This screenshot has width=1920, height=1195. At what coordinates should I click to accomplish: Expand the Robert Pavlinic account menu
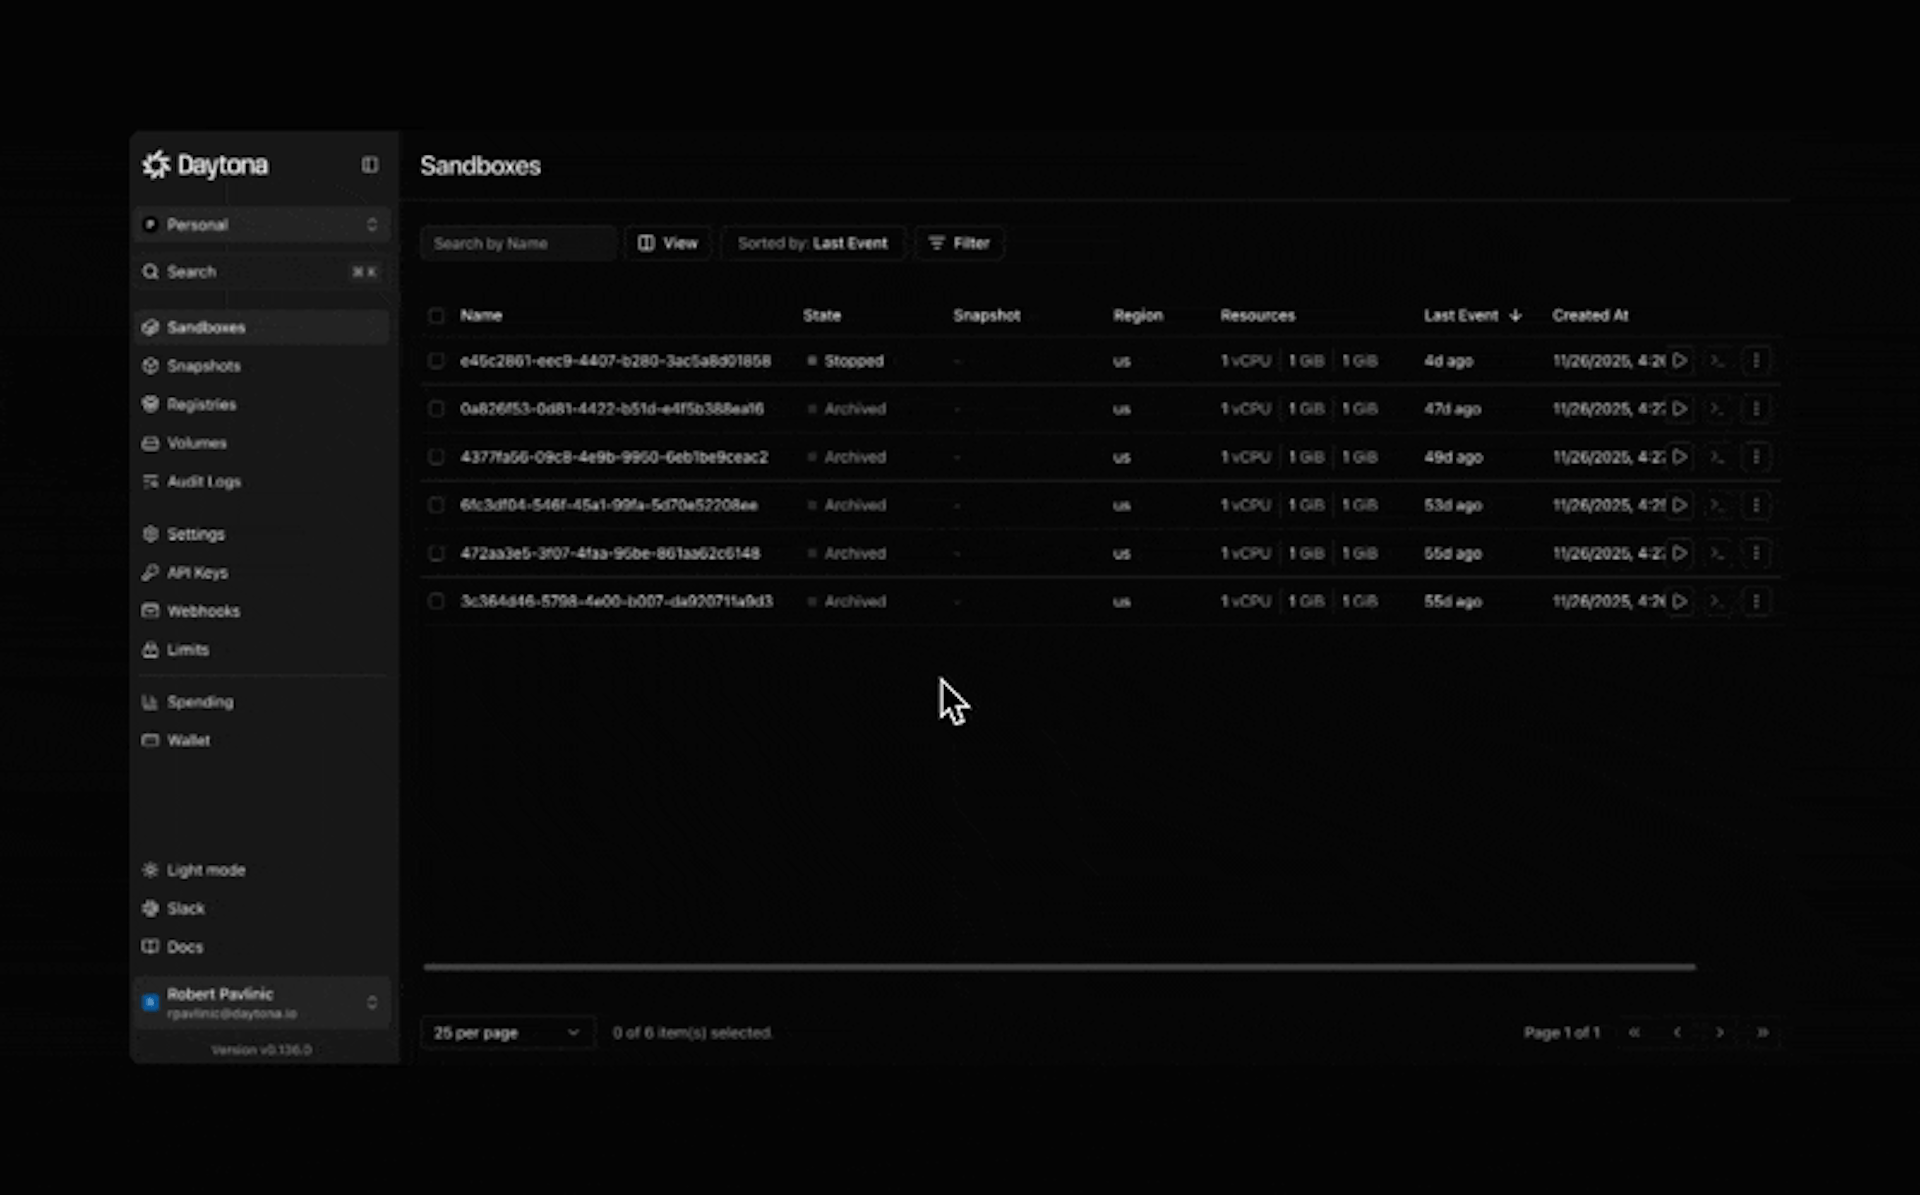pyautogui.click(x=262, y=1003)
